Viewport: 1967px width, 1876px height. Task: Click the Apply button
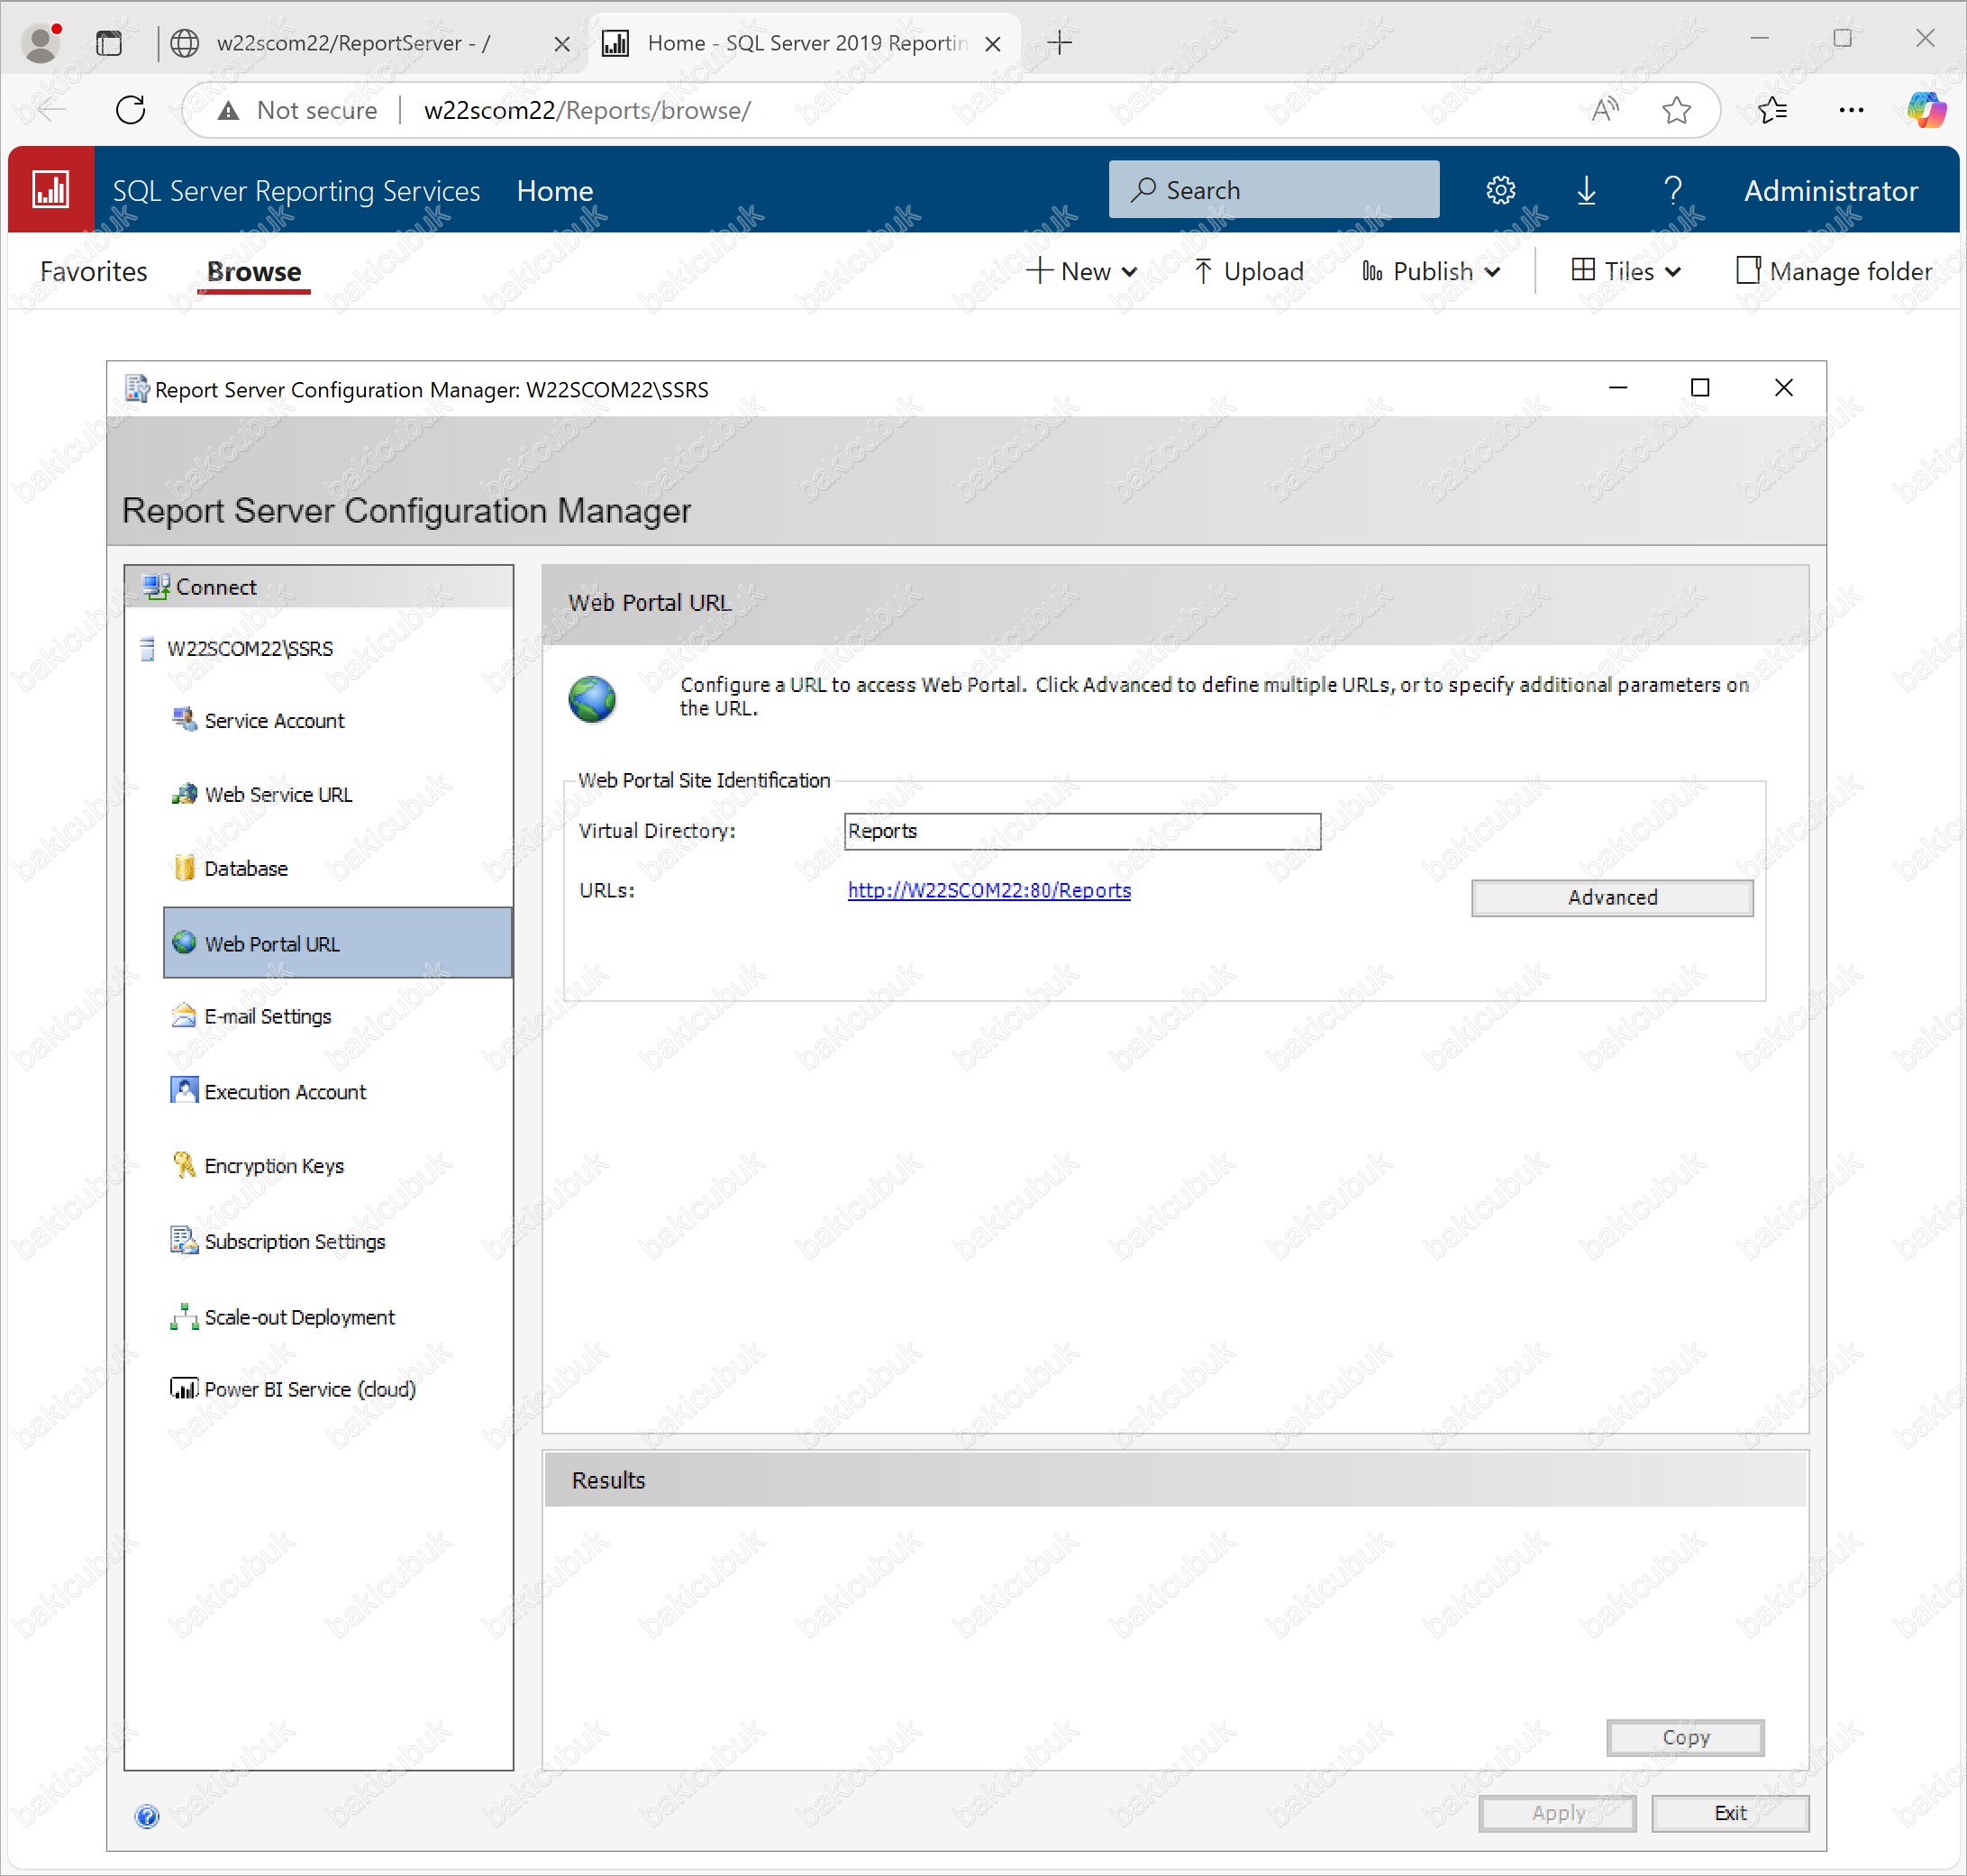point(1557,1812)
